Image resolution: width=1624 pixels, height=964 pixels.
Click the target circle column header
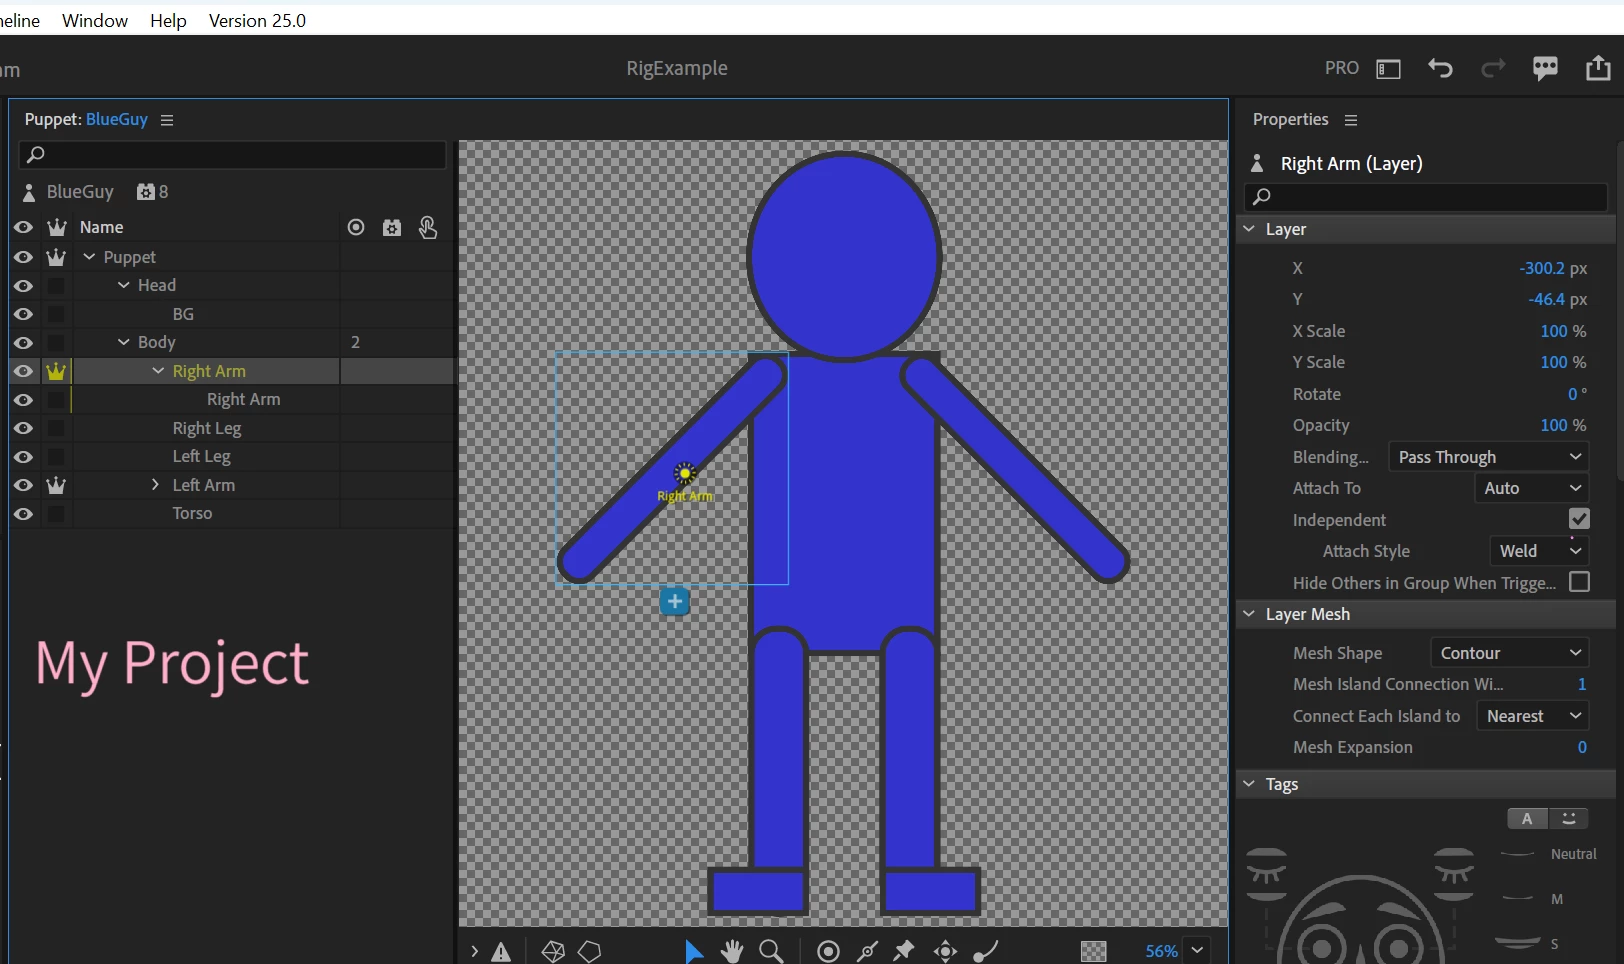pos(356,228)
